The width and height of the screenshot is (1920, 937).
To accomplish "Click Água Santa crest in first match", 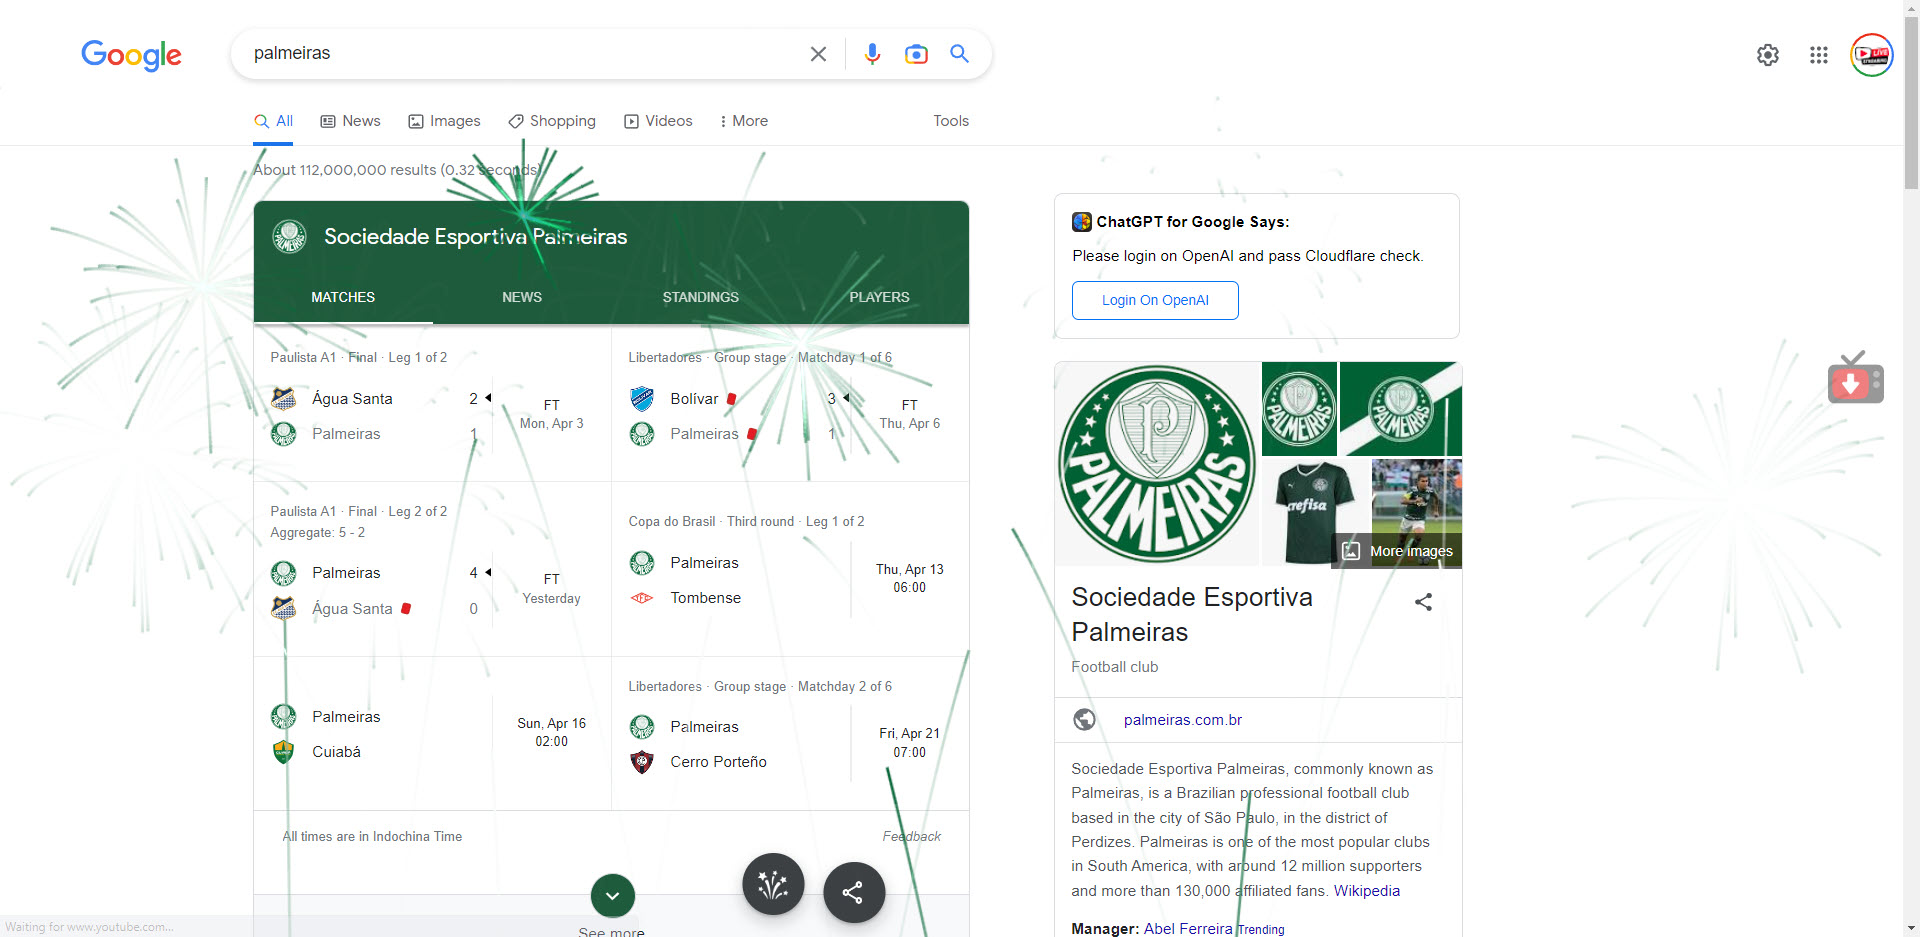I will [284, 399].
